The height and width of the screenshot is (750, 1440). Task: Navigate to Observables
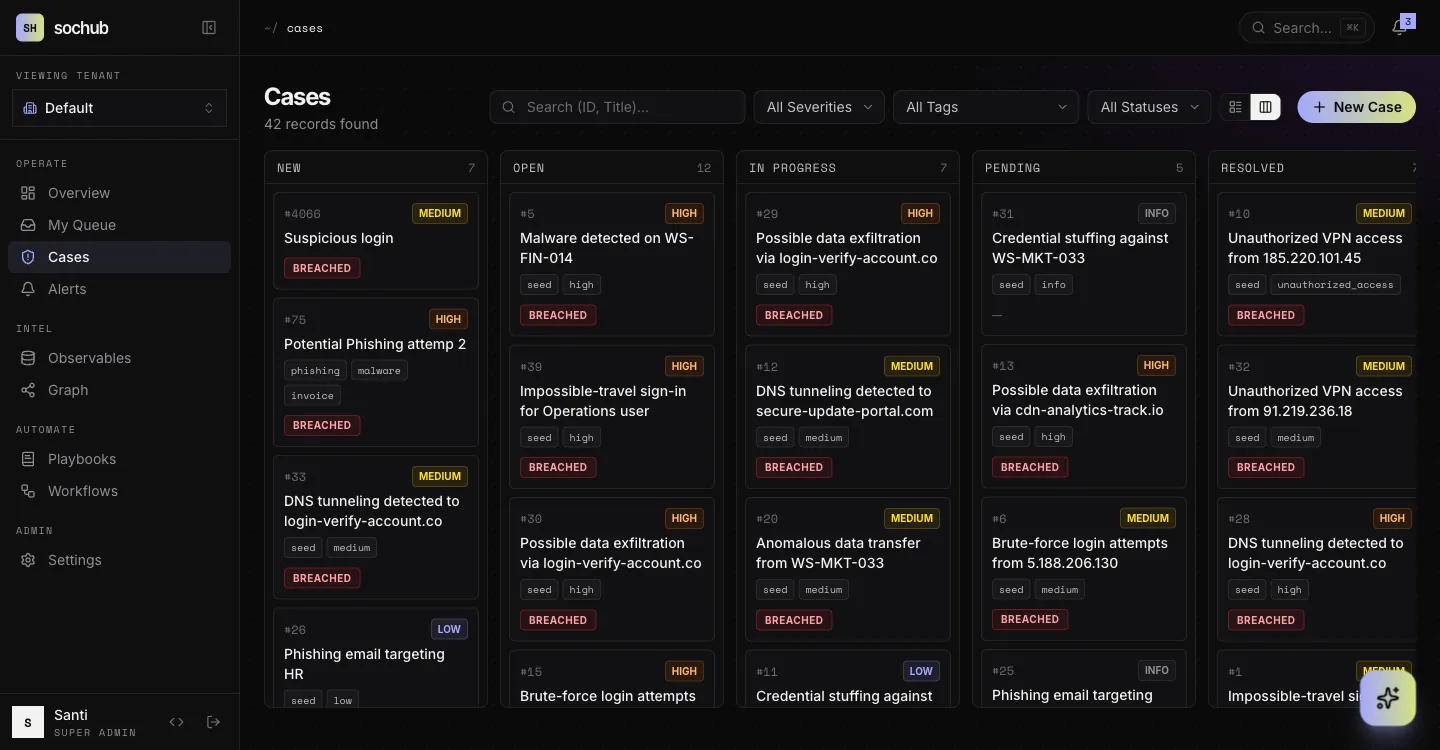click(x=119, y=358)
